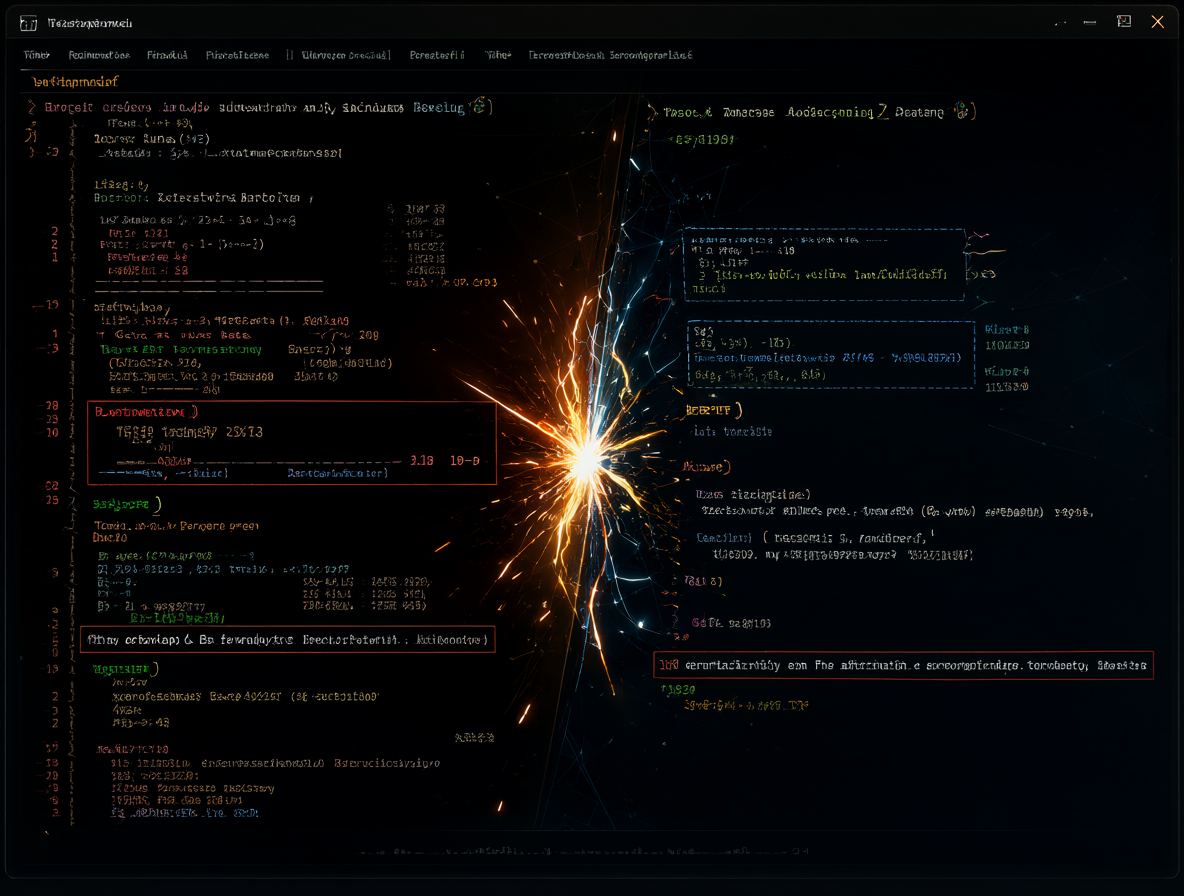
Task: Open the bracketed menu item in the menu bar
Action: [x=339, y=55]
